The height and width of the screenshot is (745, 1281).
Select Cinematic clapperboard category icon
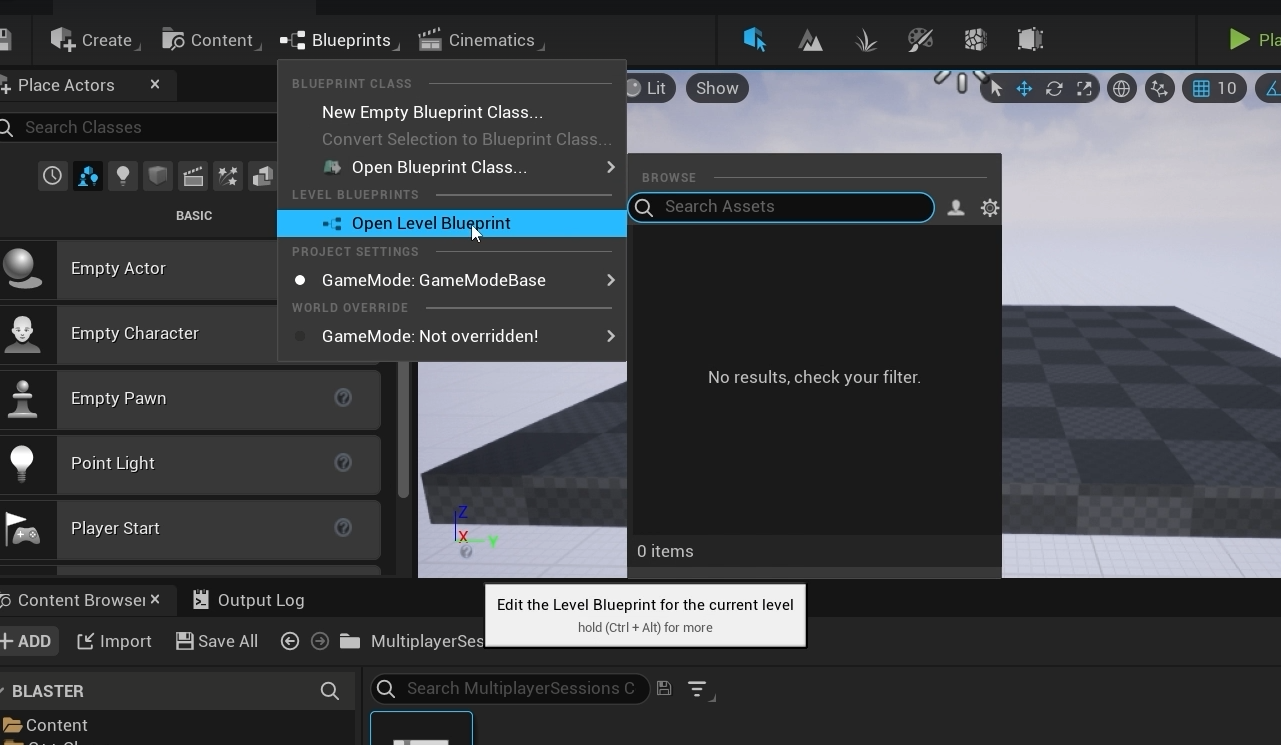point(193,176)
